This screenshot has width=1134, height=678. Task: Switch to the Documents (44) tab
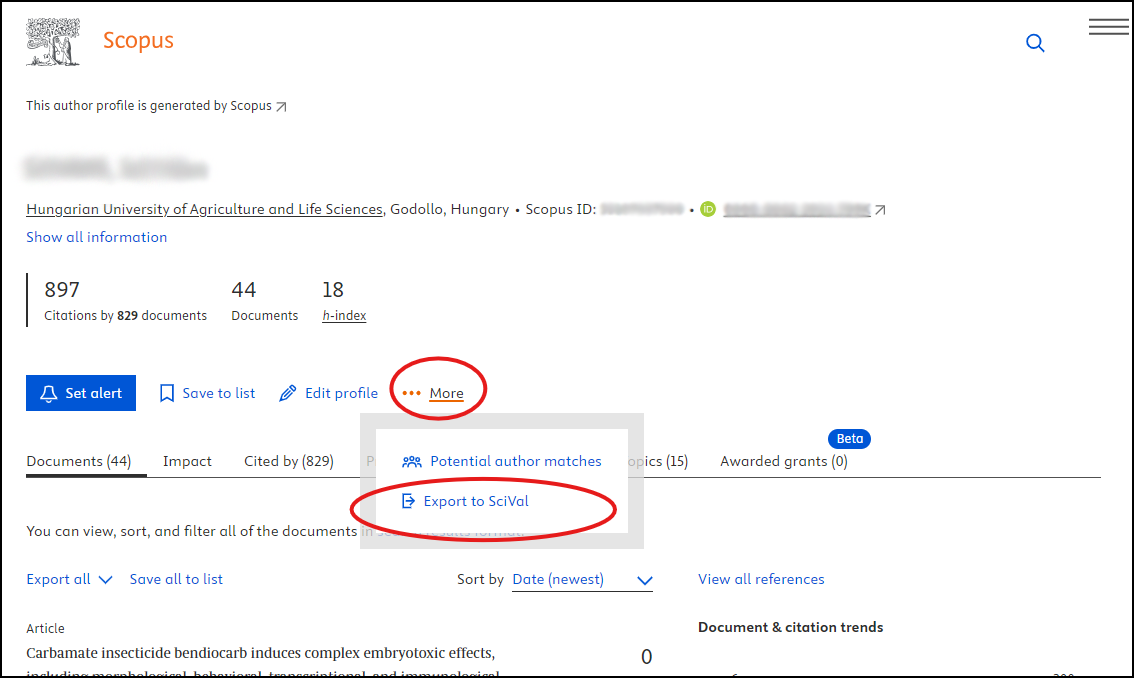[x=79, y=462]
